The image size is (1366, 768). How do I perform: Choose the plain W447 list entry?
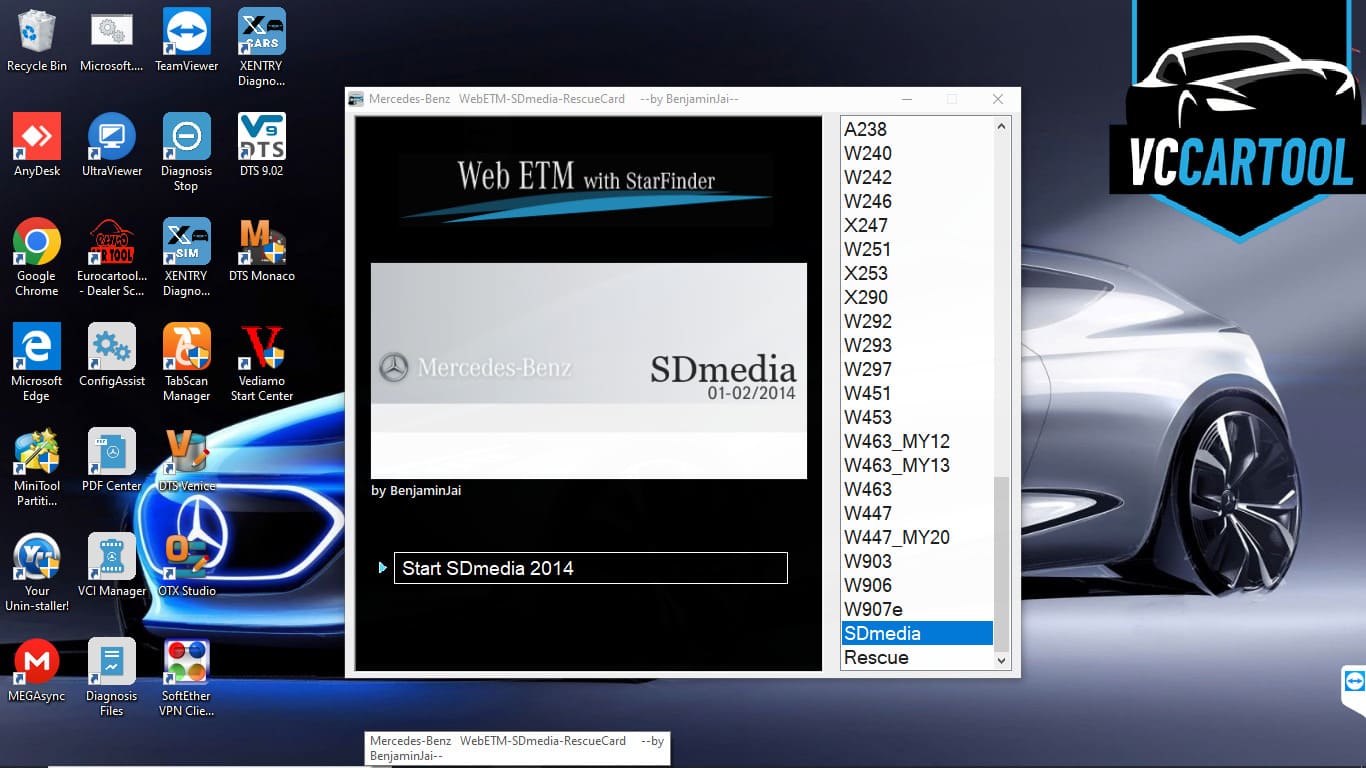tap(917, 513)
